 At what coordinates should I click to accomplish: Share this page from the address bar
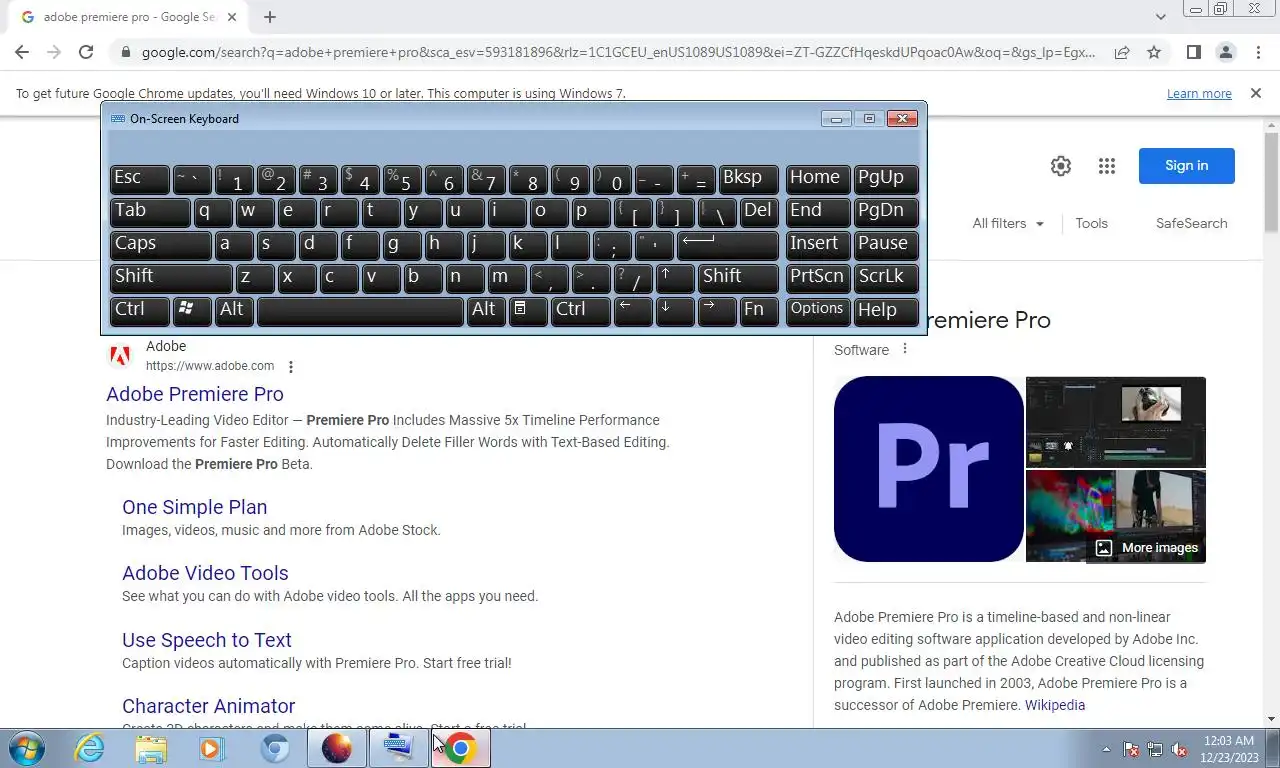coord(1122,52)
